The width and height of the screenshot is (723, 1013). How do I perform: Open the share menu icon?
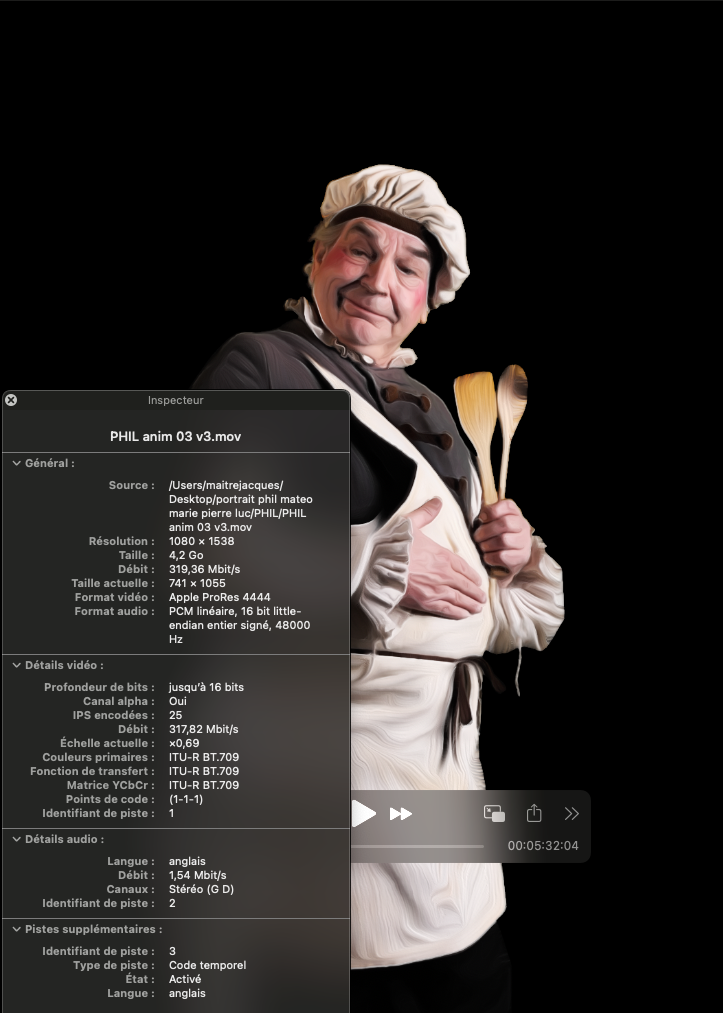tap(534, 813)
